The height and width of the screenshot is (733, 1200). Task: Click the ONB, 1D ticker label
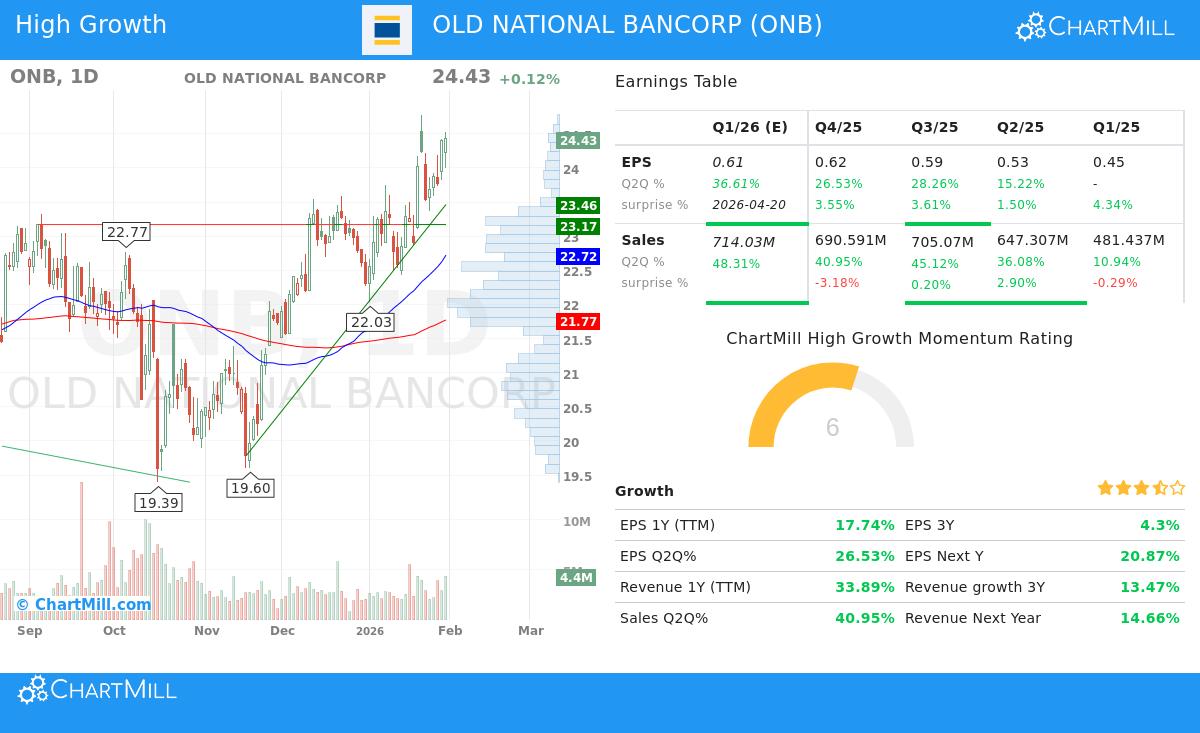[x=54, y=76]
